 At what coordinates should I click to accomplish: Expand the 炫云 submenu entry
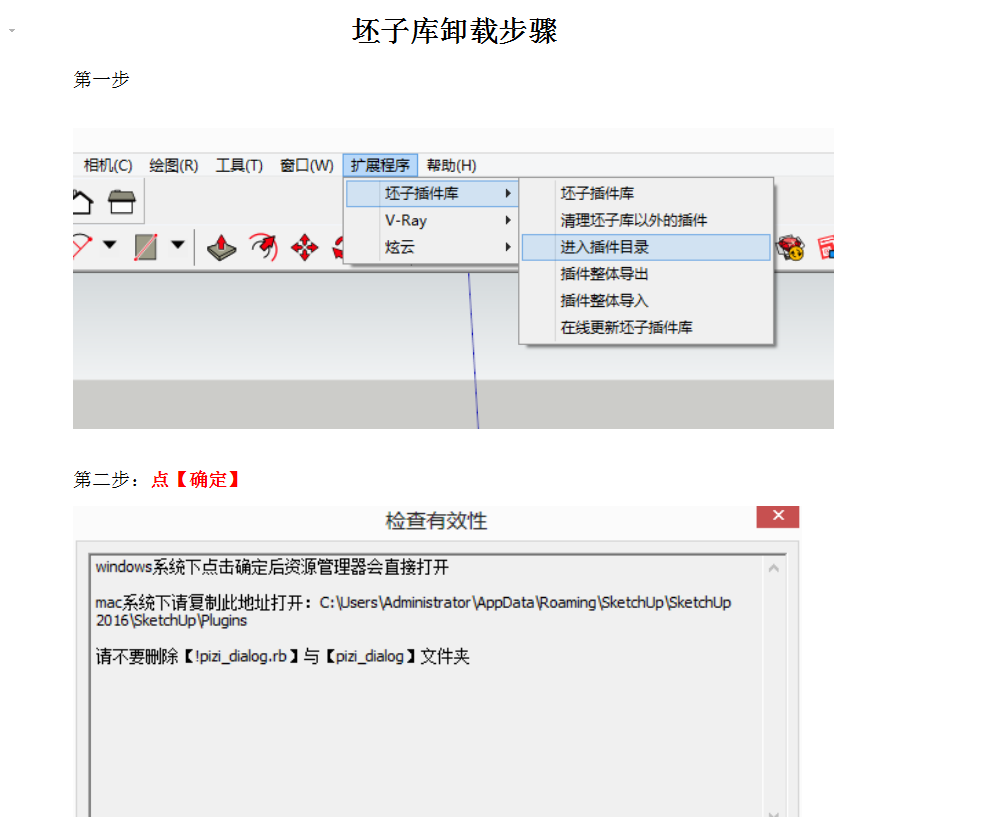point(432,247)
